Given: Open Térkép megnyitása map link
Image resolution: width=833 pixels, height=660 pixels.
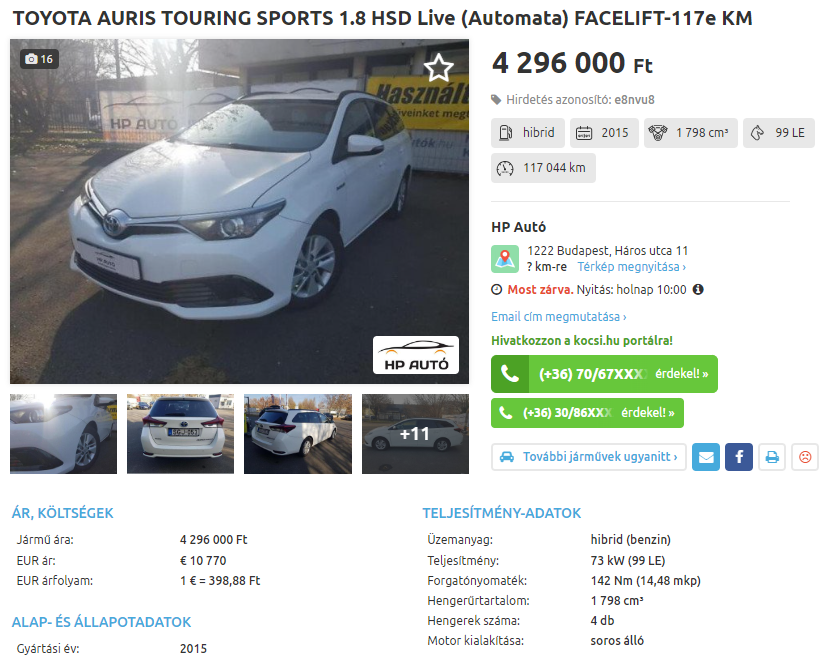Looking at the screenshot, I should pos(632,267).
